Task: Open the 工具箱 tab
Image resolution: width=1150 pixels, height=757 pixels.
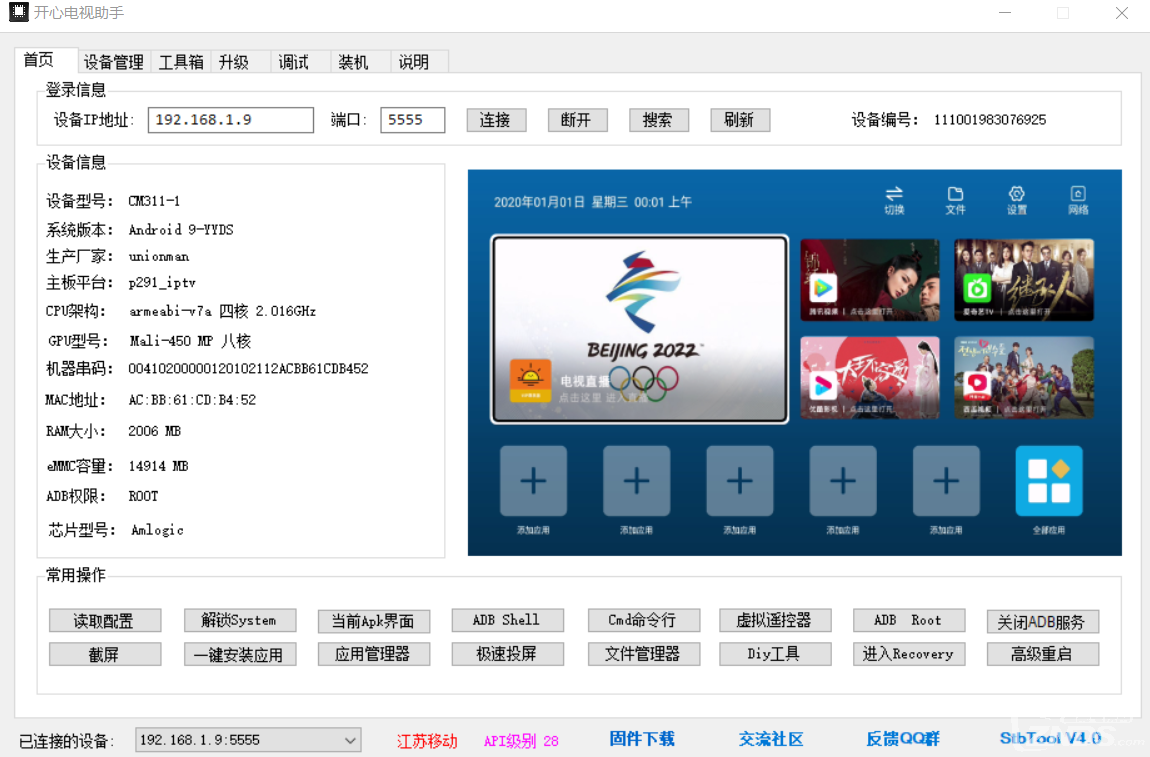Action: point(181,62)
